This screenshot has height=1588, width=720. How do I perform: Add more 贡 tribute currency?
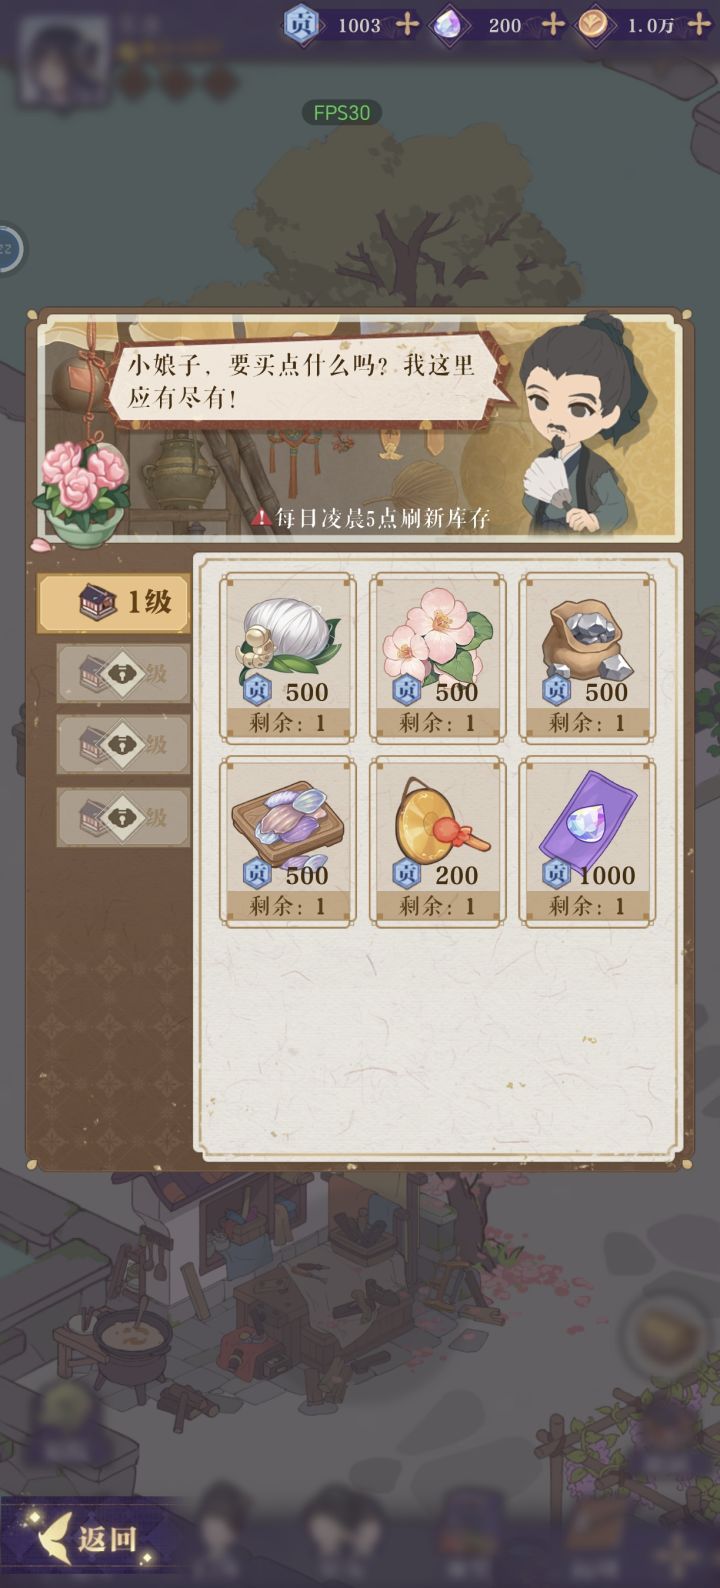[x=407, y=25]
